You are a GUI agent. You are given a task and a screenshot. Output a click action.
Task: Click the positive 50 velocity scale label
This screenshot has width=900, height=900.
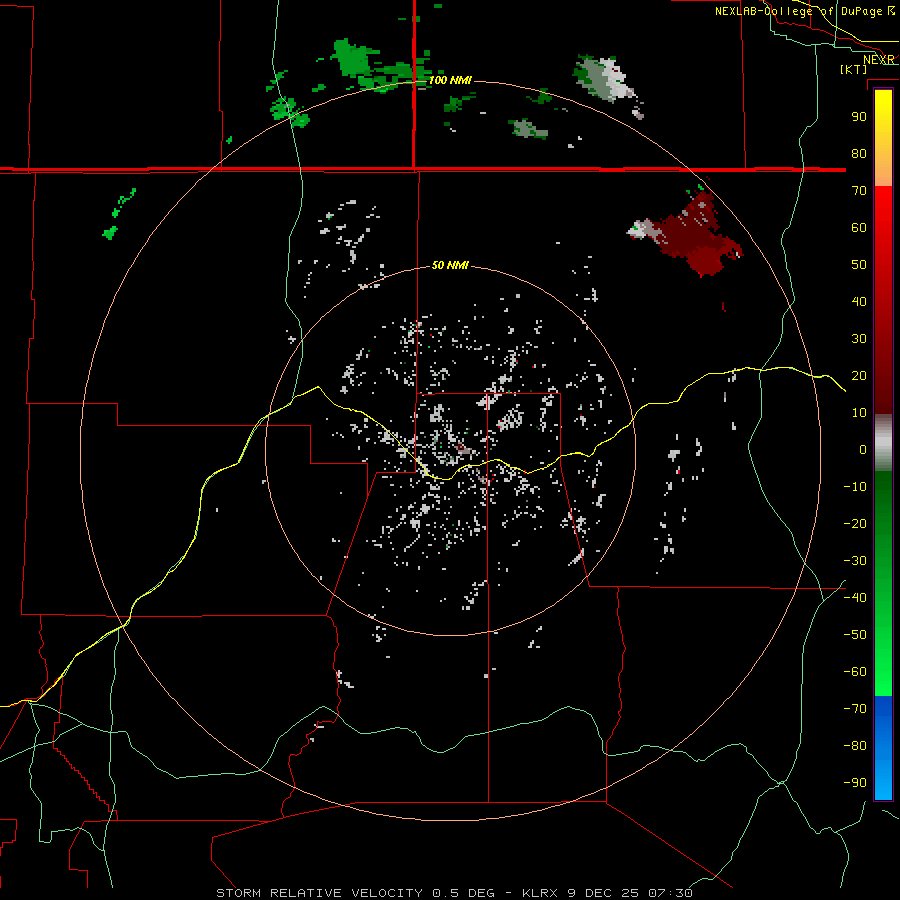click(859, 265)
